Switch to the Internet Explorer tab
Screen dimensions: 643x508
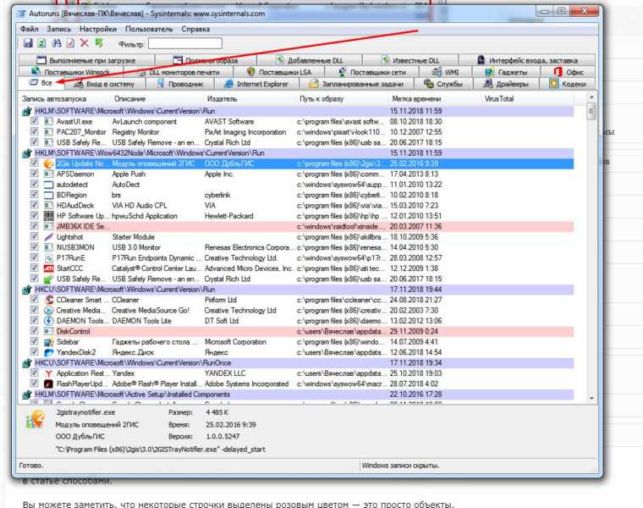(257, 84)
